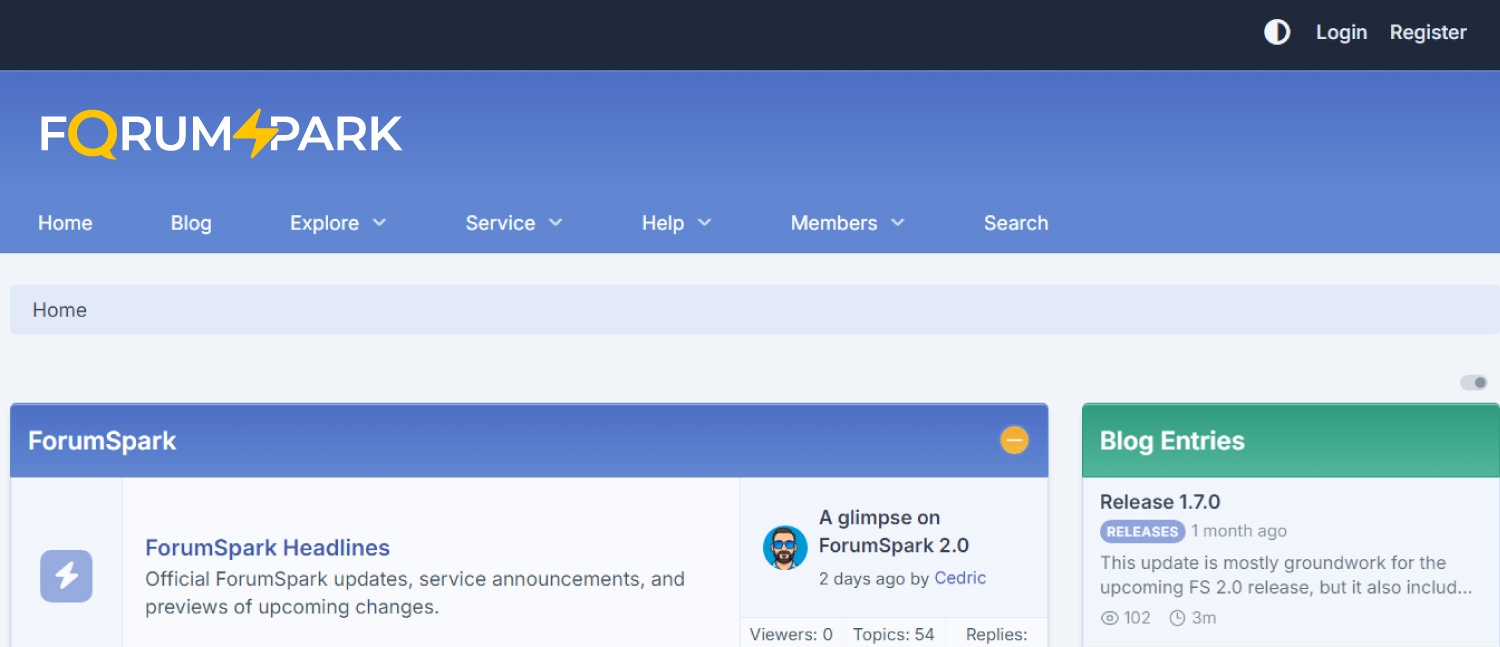This screenshot has height=647, width=1500.
Task: Go to the Blog menu item
Action: [x=191, y=223]
